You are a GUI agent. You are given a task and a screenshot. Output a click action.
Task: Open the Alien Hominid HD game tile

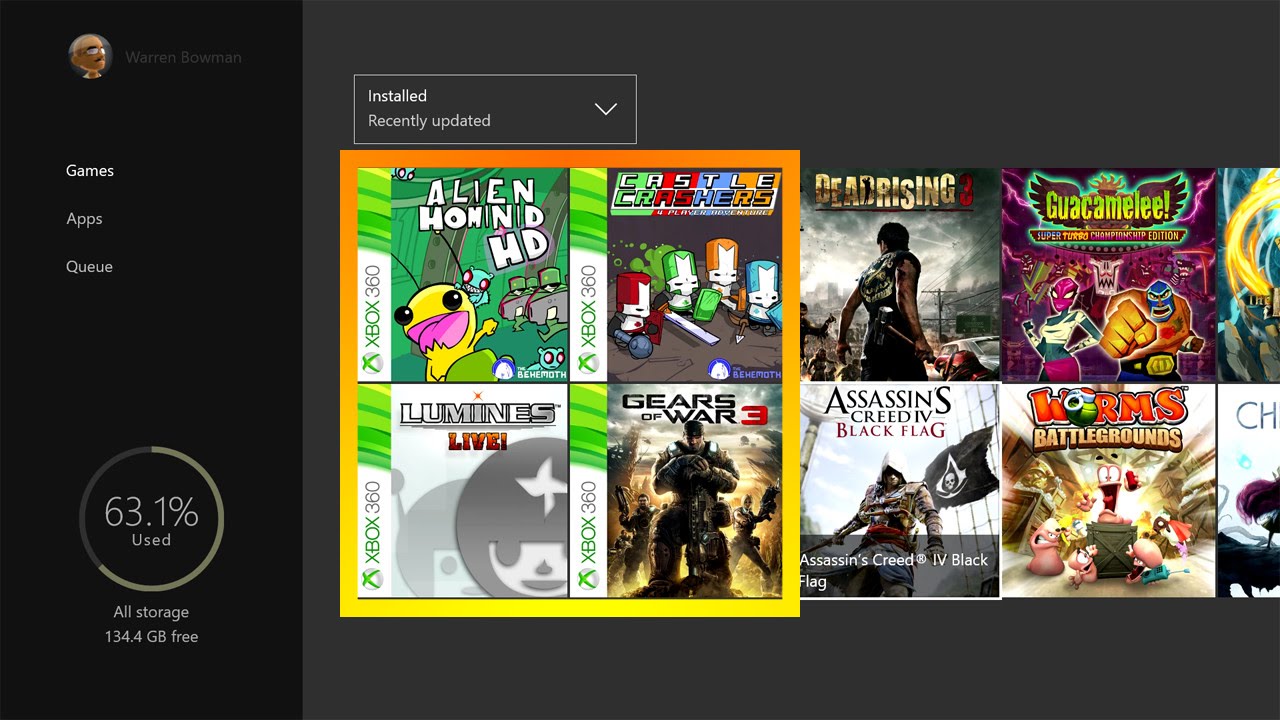(x=462, y=275)
